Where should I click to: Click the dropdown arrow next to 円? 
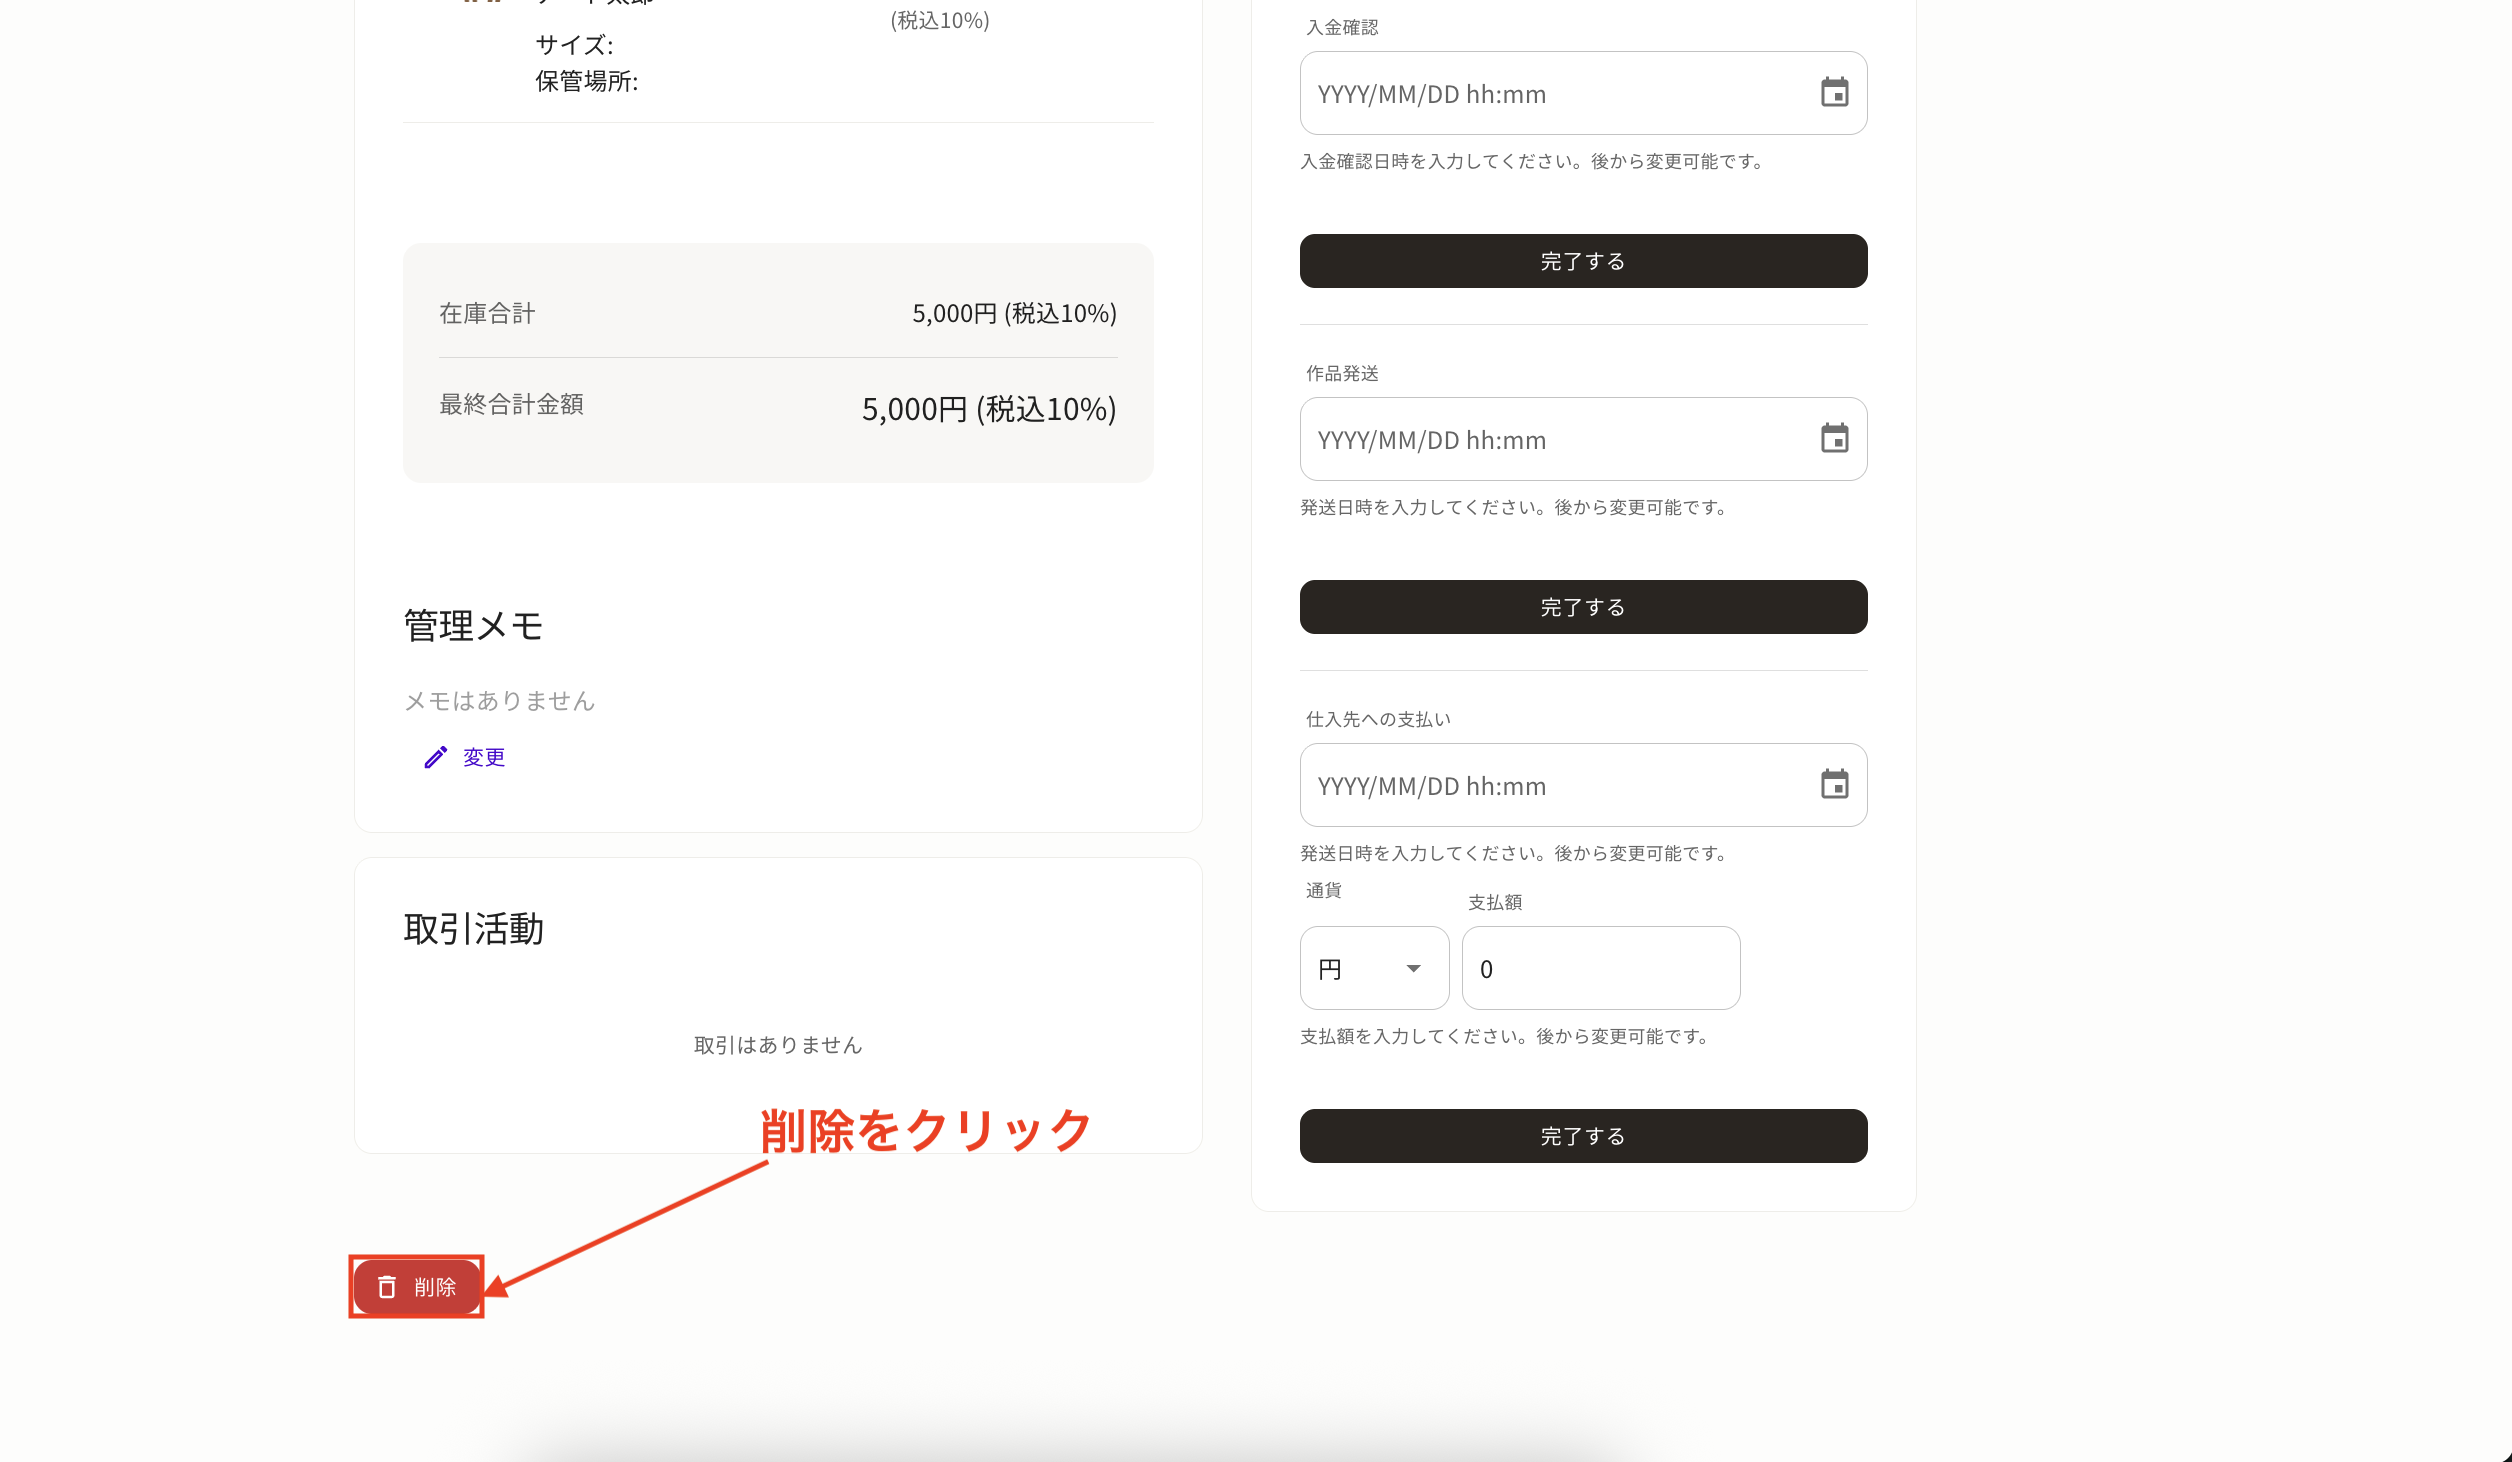1413,968
